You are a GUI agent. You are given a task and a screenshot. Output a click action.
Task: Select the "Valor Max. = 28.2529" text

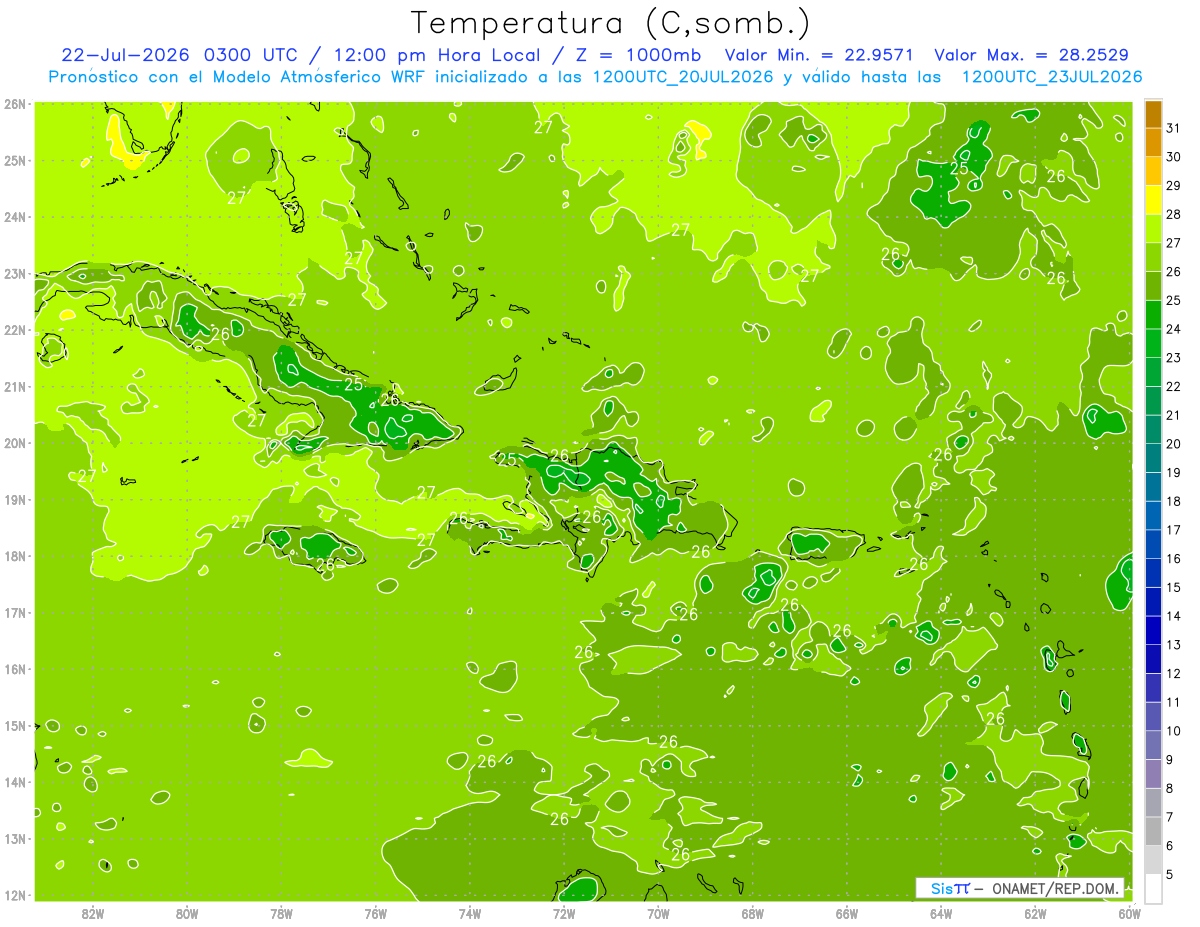click(1032, 55)
